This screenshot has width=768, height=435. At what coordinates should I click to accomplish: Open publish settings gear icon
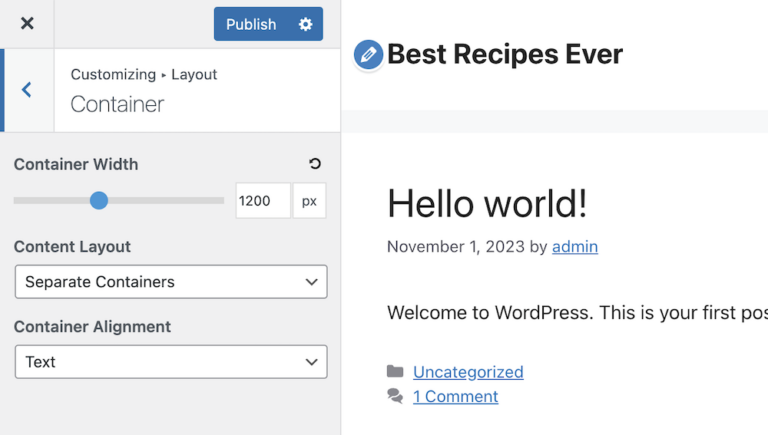[305, 24]
